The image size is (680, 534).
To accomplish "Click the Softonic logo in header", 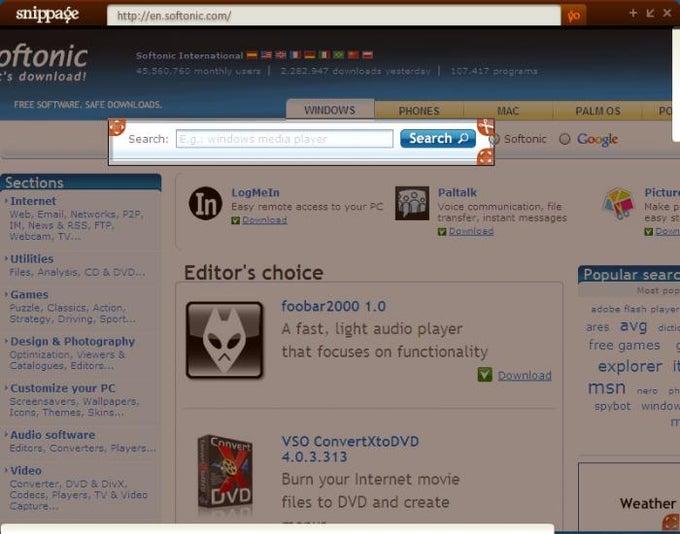I will click(x=43, y=64).
